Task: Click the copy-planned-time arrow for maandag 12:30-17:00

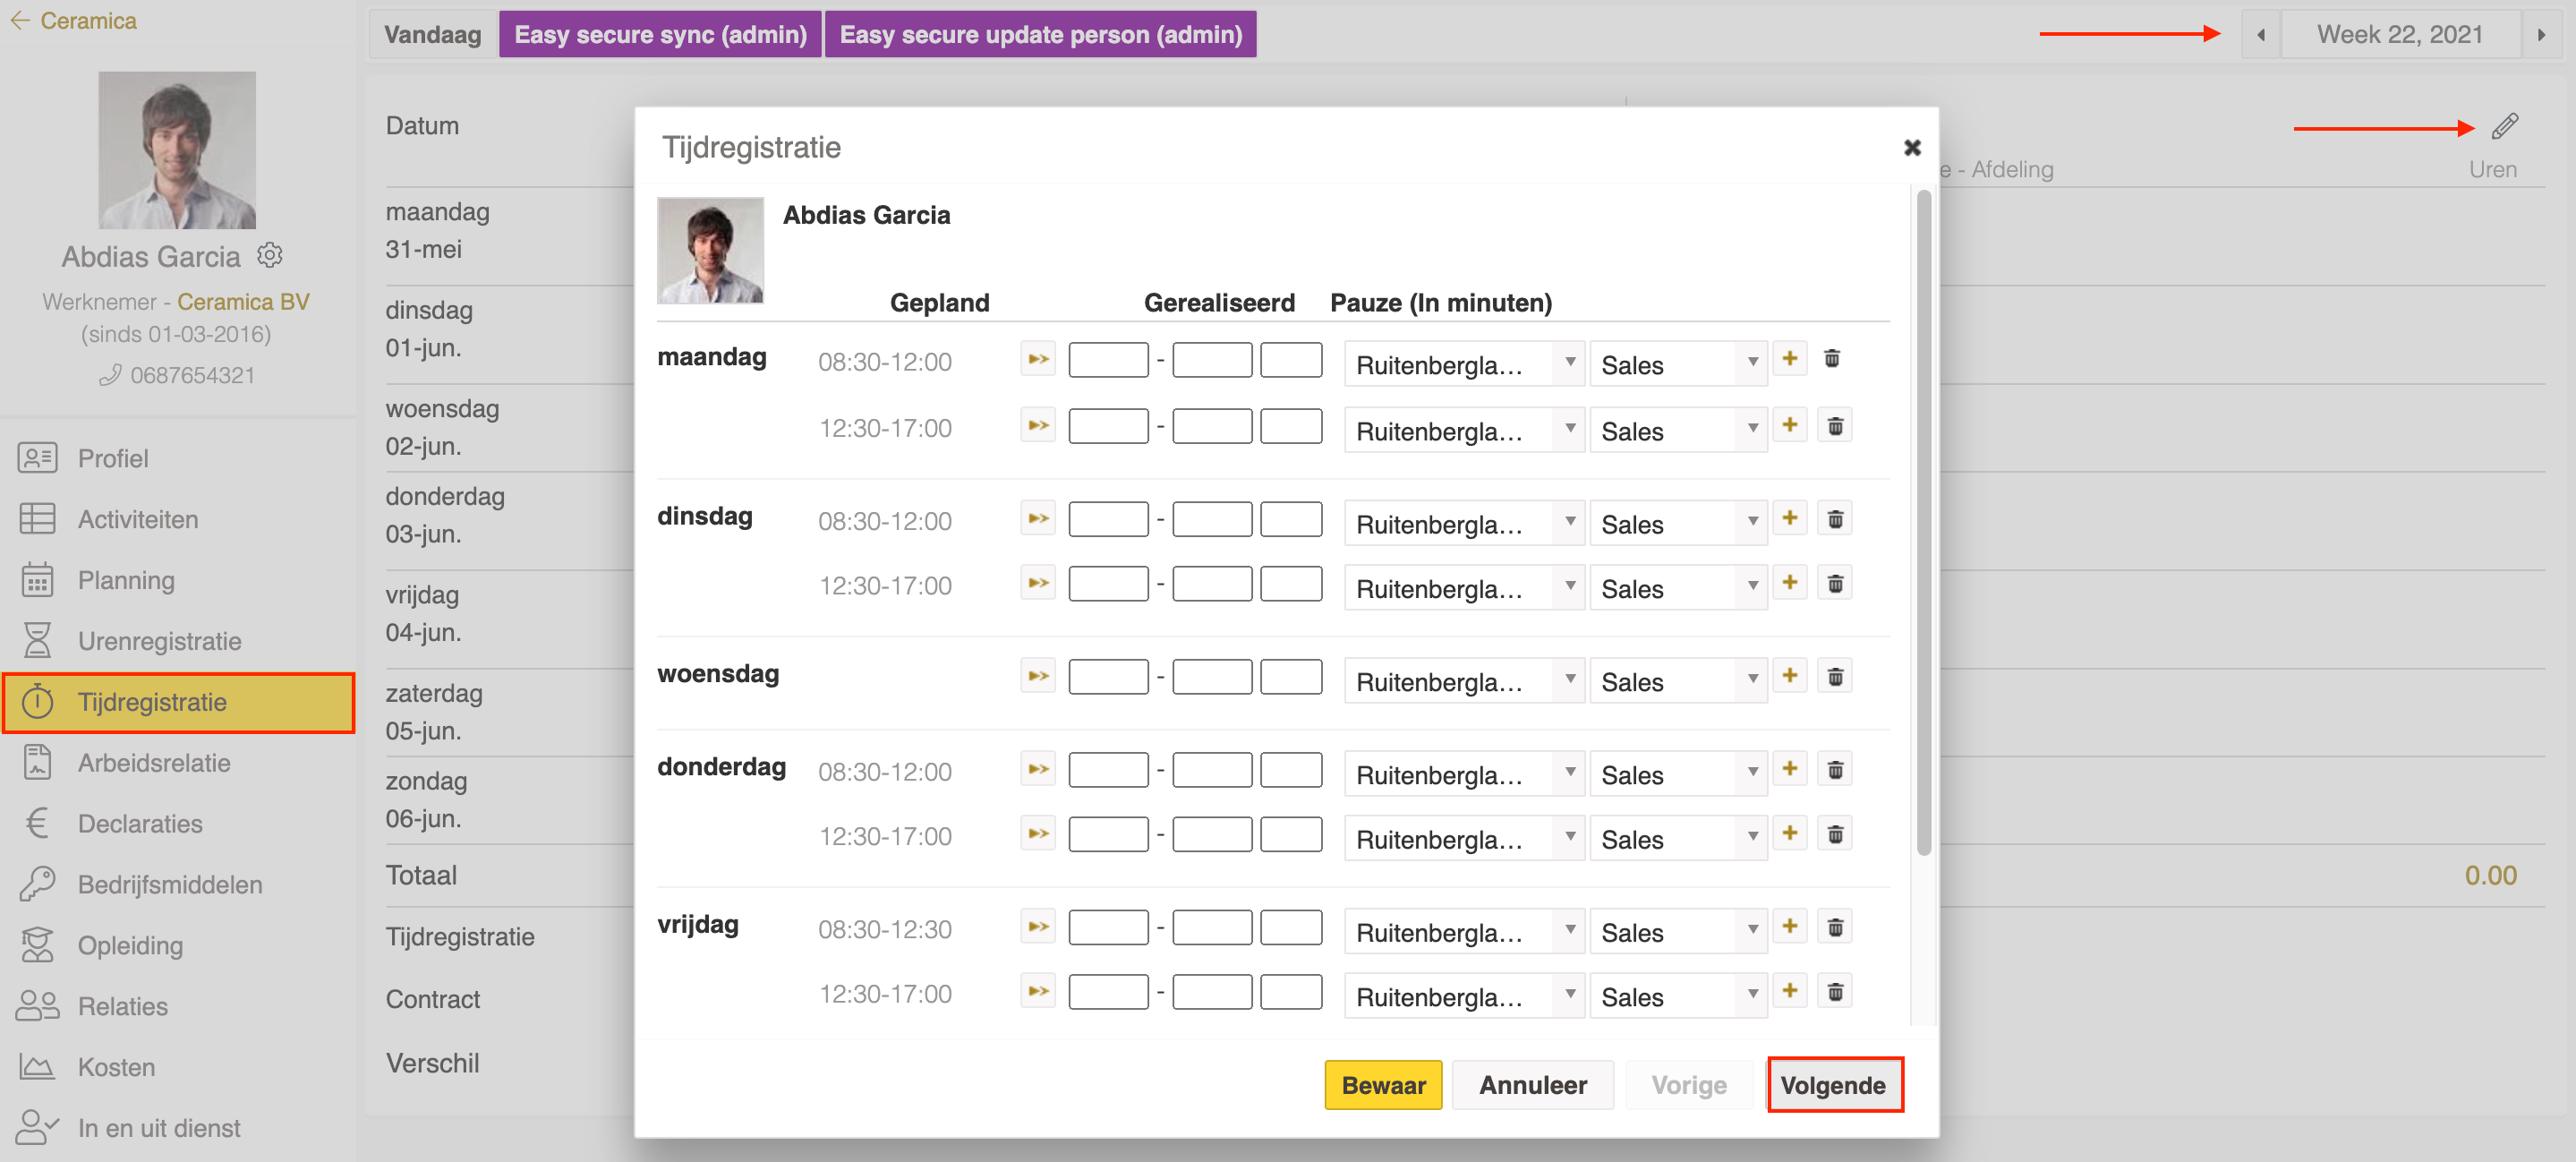Action: [1038, 426]
